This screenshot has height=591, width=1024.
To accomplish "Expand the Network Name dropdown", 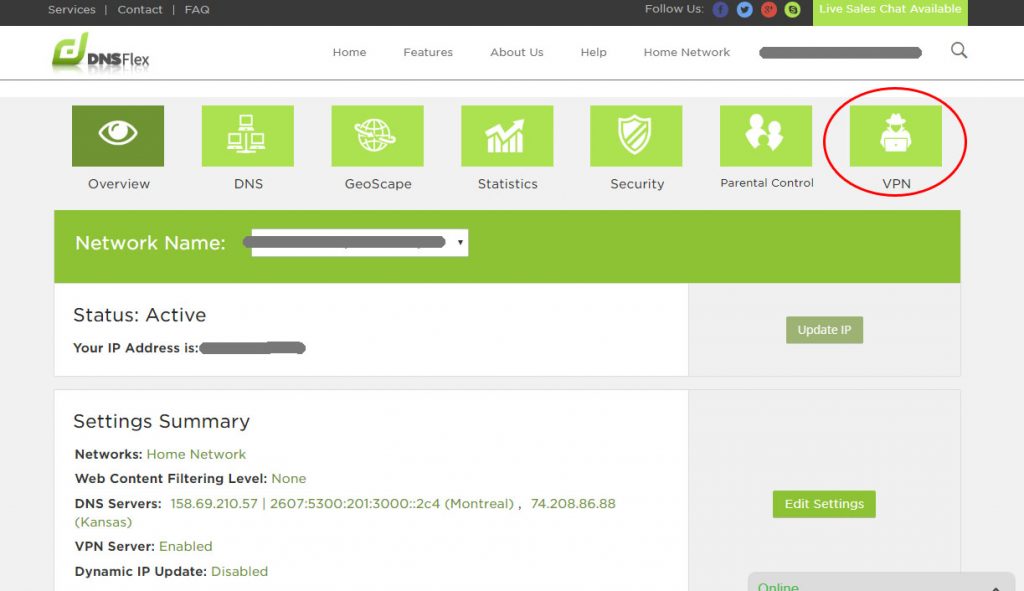I will [360, 242].
